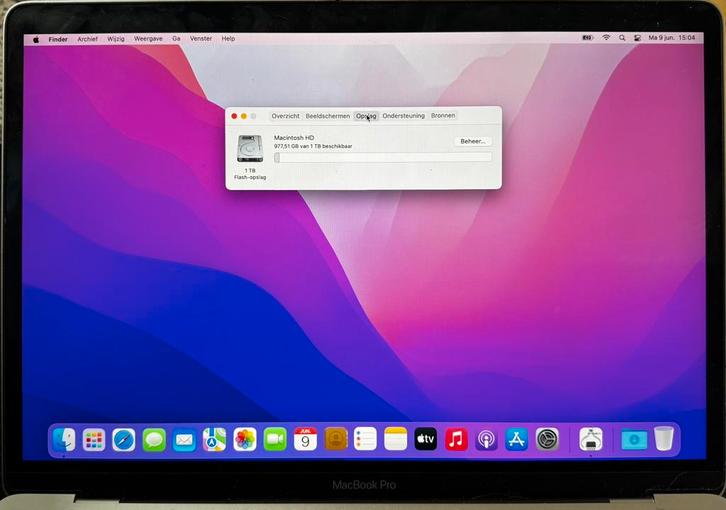Screen dimensions: 726x510
Task: Minimize the storage window
Action: click(244, 116)
